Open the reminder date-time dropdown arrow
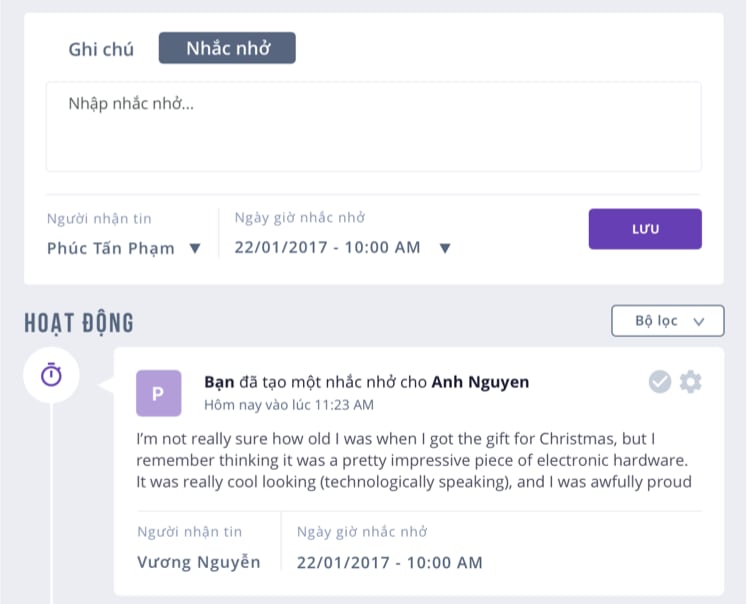 pyautogui.click(x=445, y=249)
